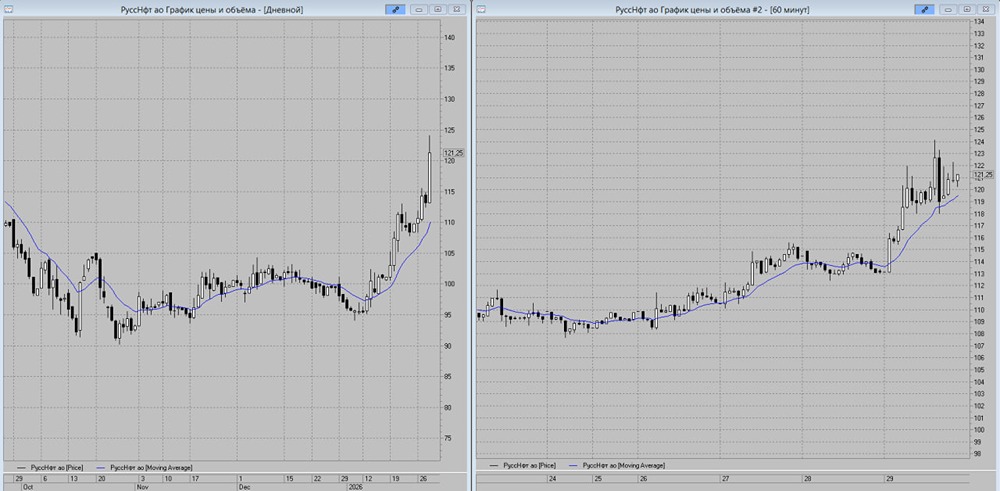The width and height of the screenshot is (1000, 491).
Task: Click the 130 price axis label in the daily chart
Action: click(450, 99)
